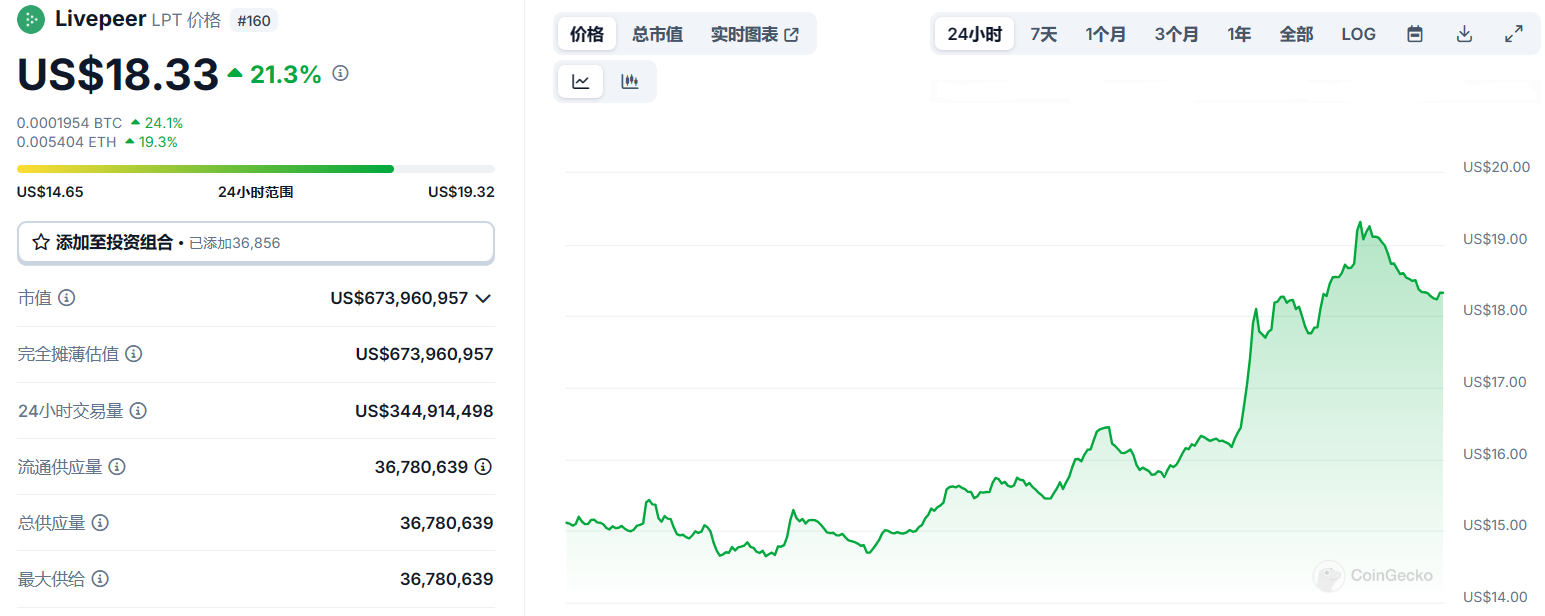Screen dimensions: 1545x616
Task: Click info icon next to 24小时交易量
Action: (139, 411)
